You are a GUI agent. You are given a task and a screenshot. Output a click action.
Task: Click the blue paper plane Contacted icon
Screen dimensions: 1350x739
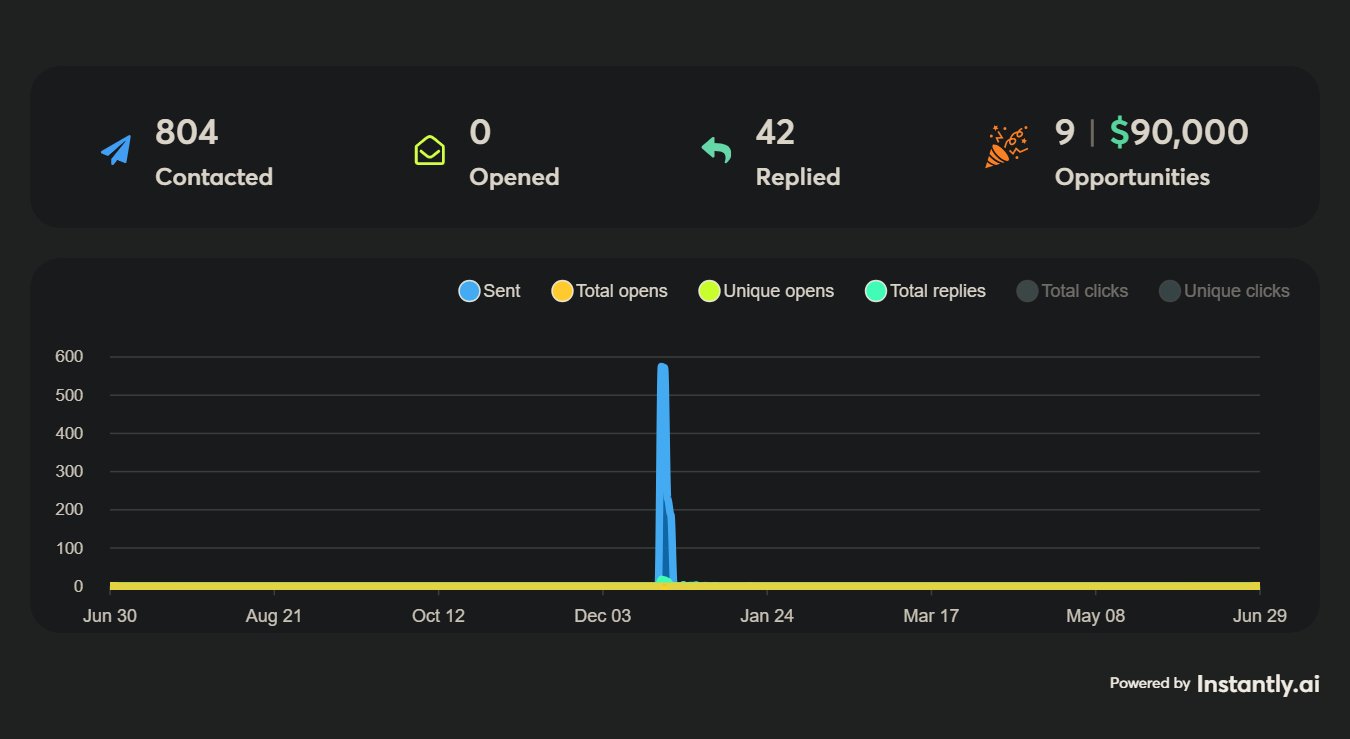pos(116,151)
